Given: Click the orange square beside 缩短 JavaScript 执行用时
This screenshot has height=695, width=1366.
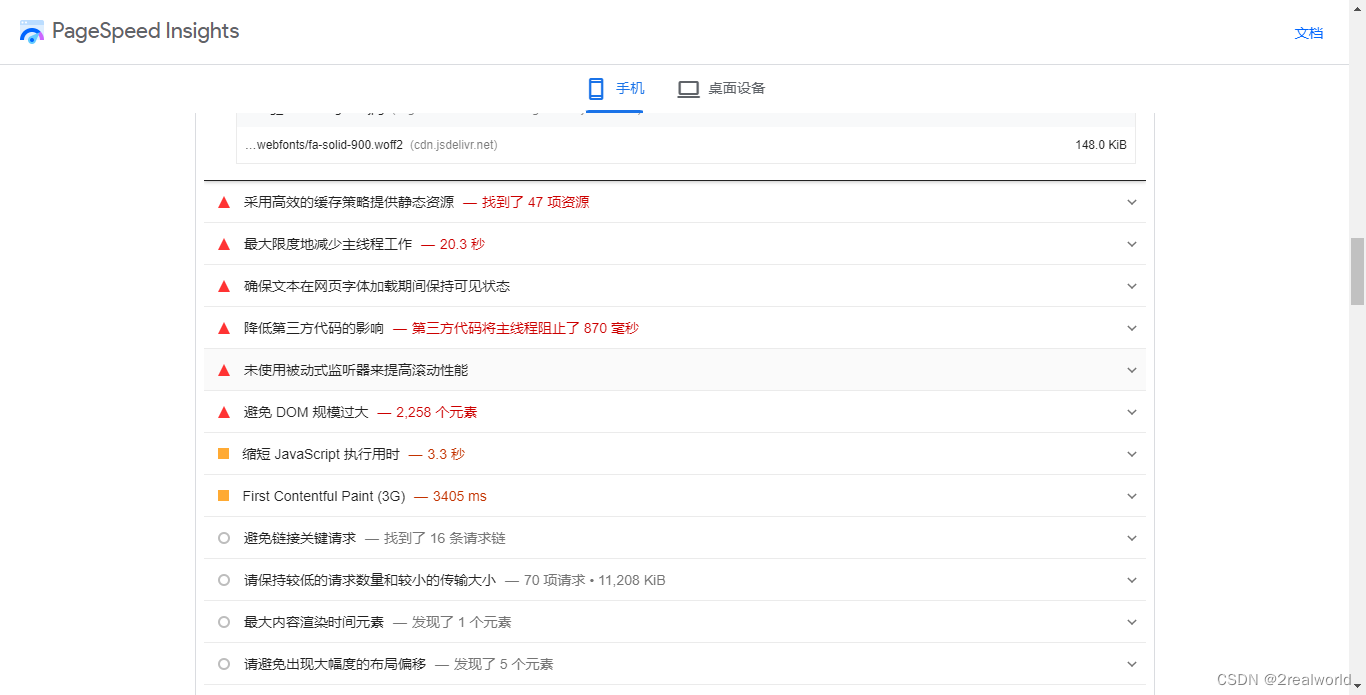Looking at the screenshot, I should [223, 453].
